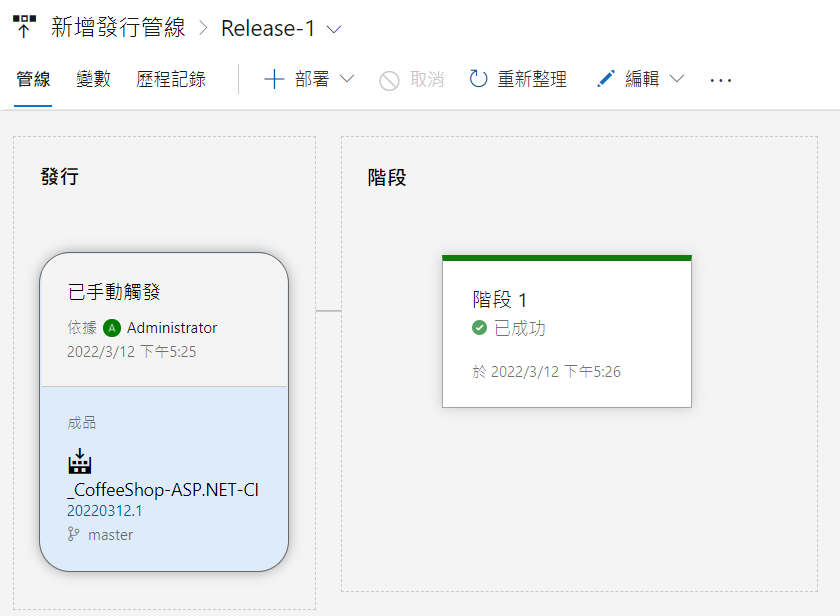The height and width of the screenshot is (616, 840).
Task: Expand the Release-1 dropdown chevron
Action: coord(334,29)
